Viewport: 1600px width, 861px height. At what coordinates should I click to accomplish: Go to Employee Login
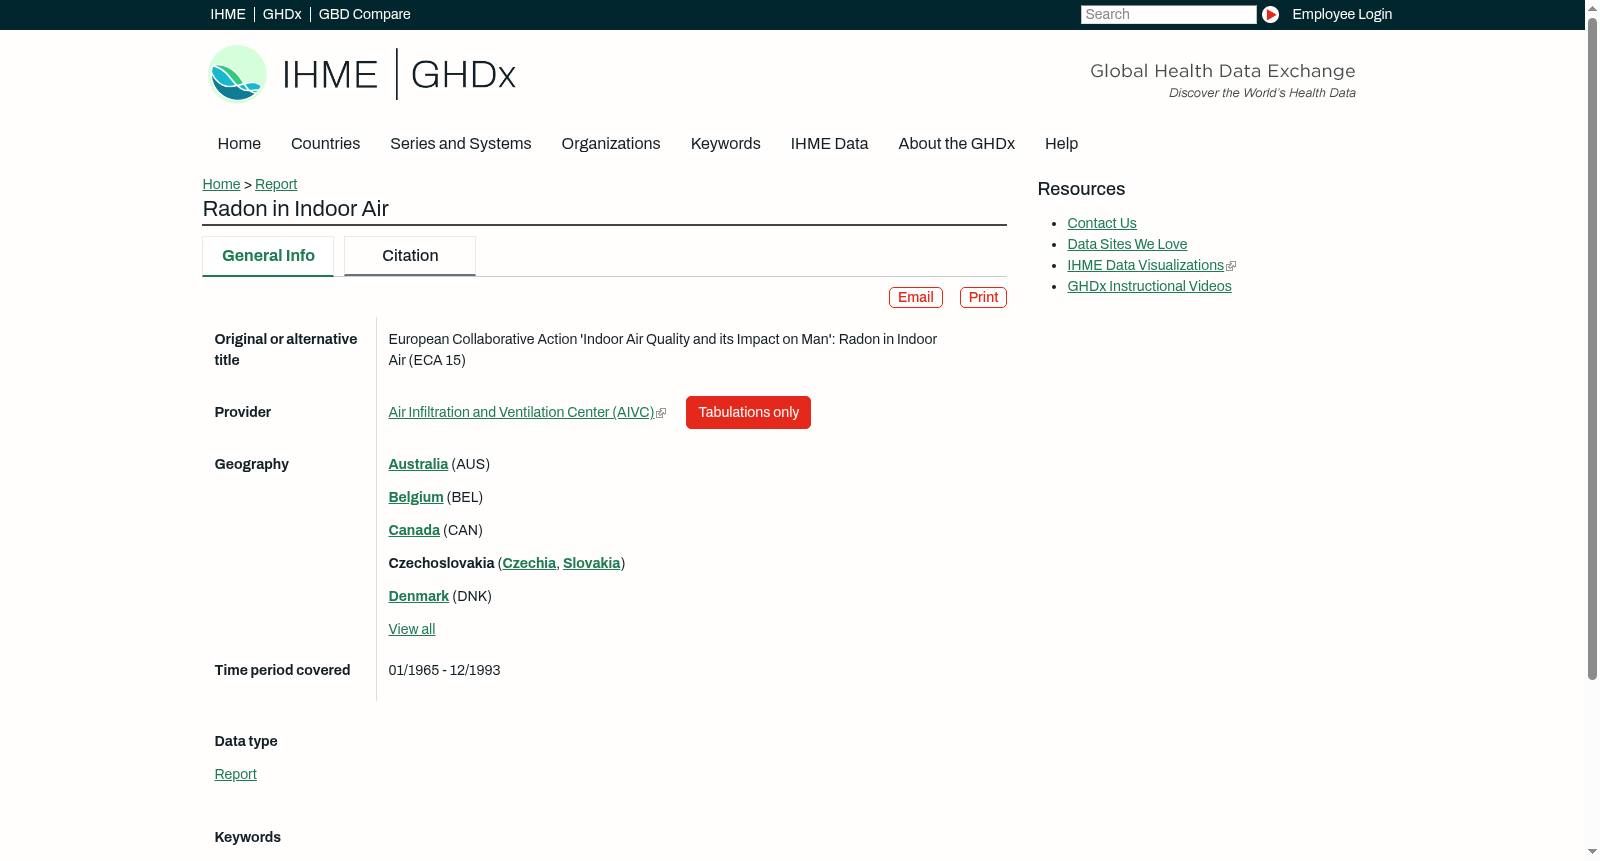pyautogui.click(x=1342, y=14)
